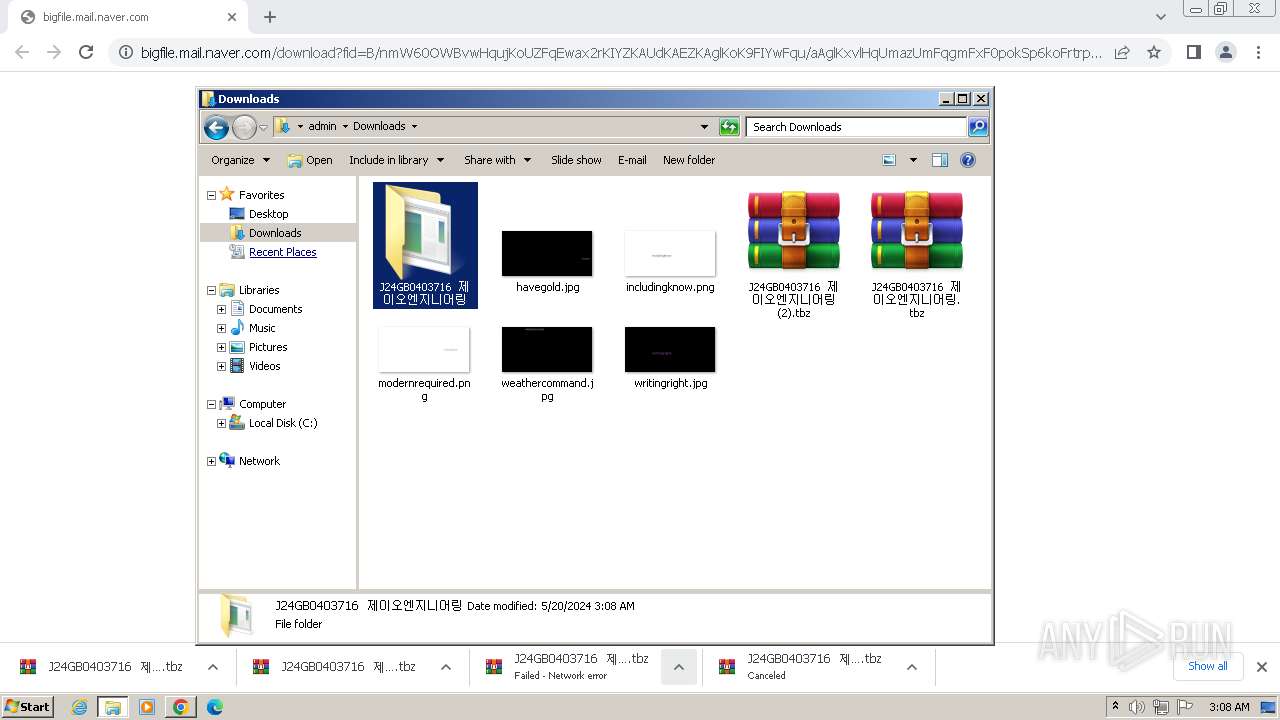Click the Explorer Back arrow button

(216, 127)
